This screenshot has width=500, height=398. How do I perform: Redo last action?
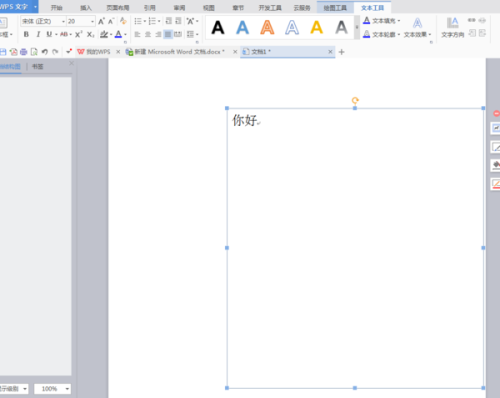pyautogui.click(x=55, y=52)
